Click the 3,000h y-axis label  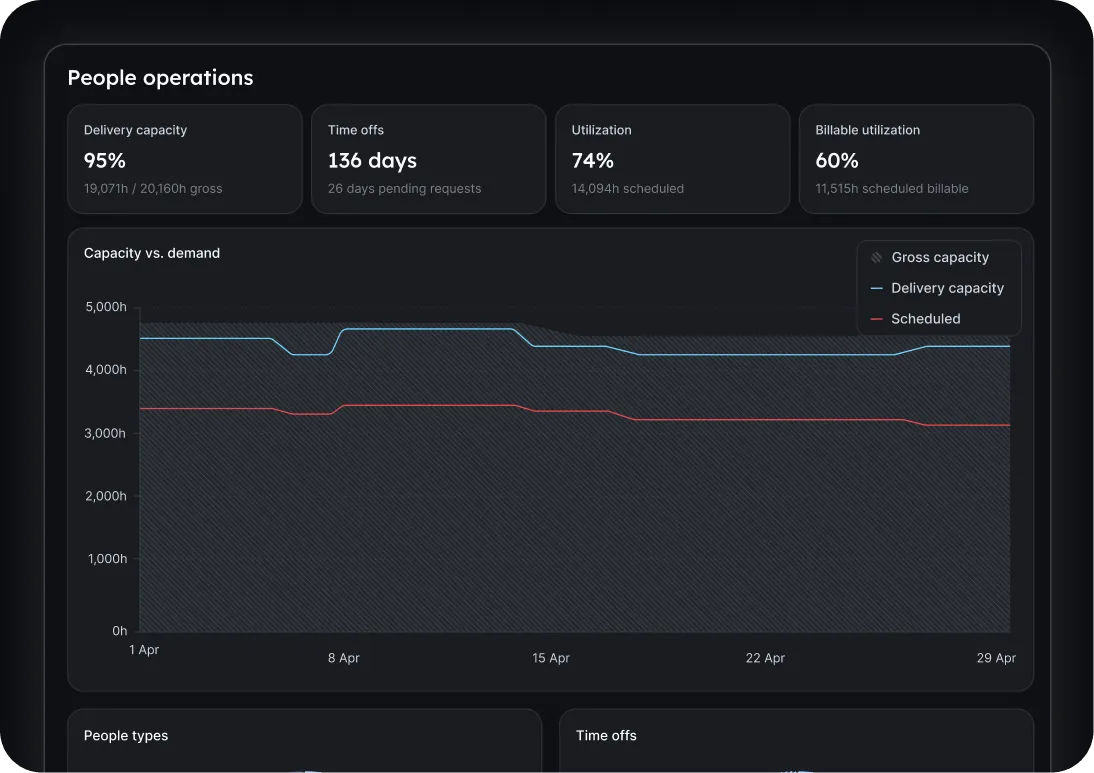click(x=106, y=433)
